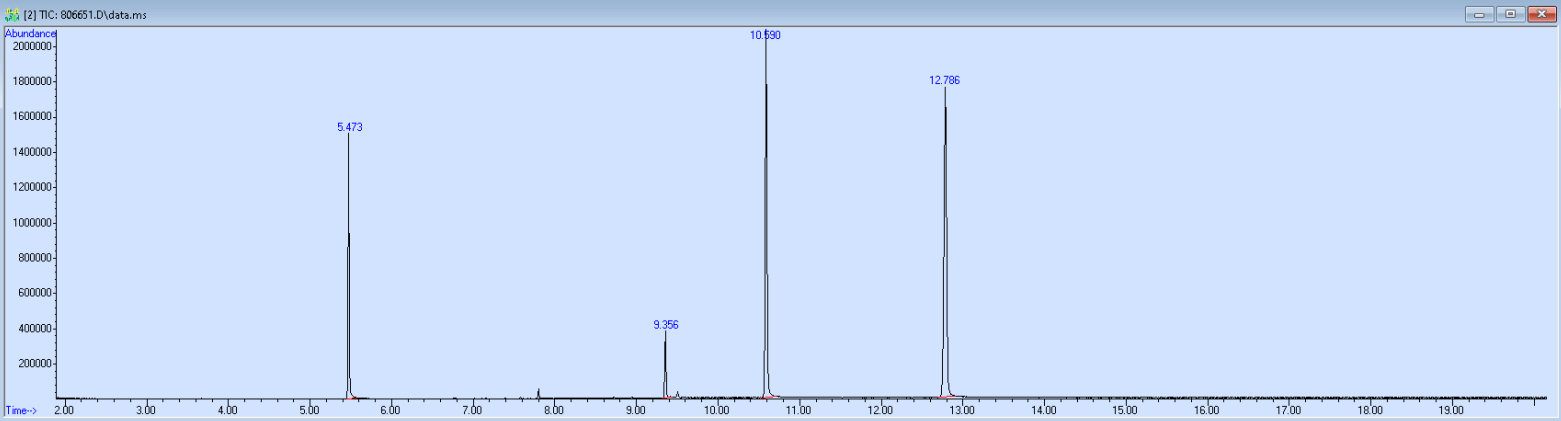Click the small unlabeled peak near 7.80
The height and width of the screenshot is (421, 1561).
[538, 393]
